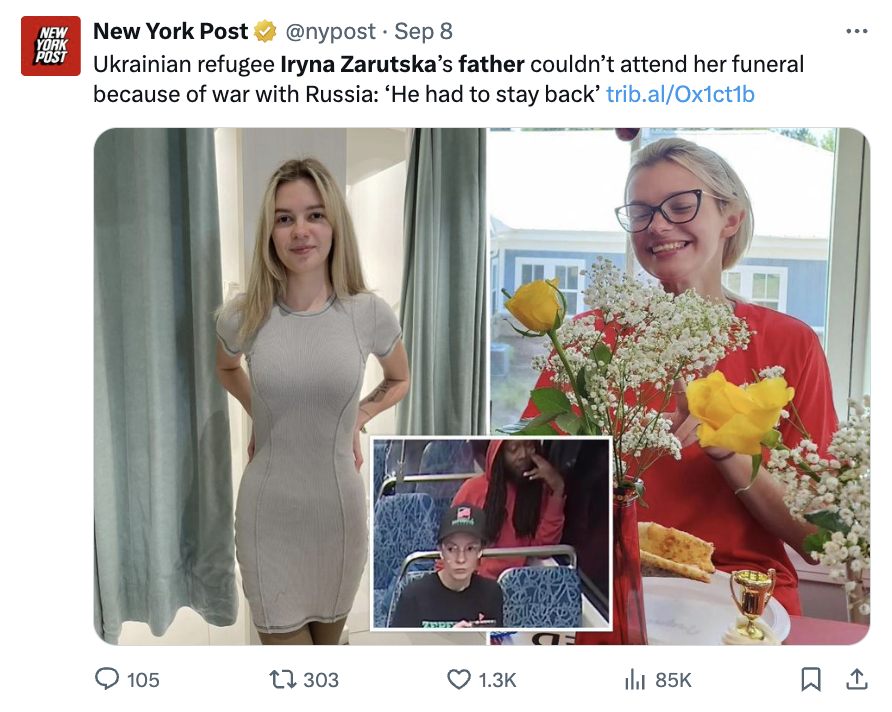
Task: Click the share upload arrow icon
Action: pos(856,680)
